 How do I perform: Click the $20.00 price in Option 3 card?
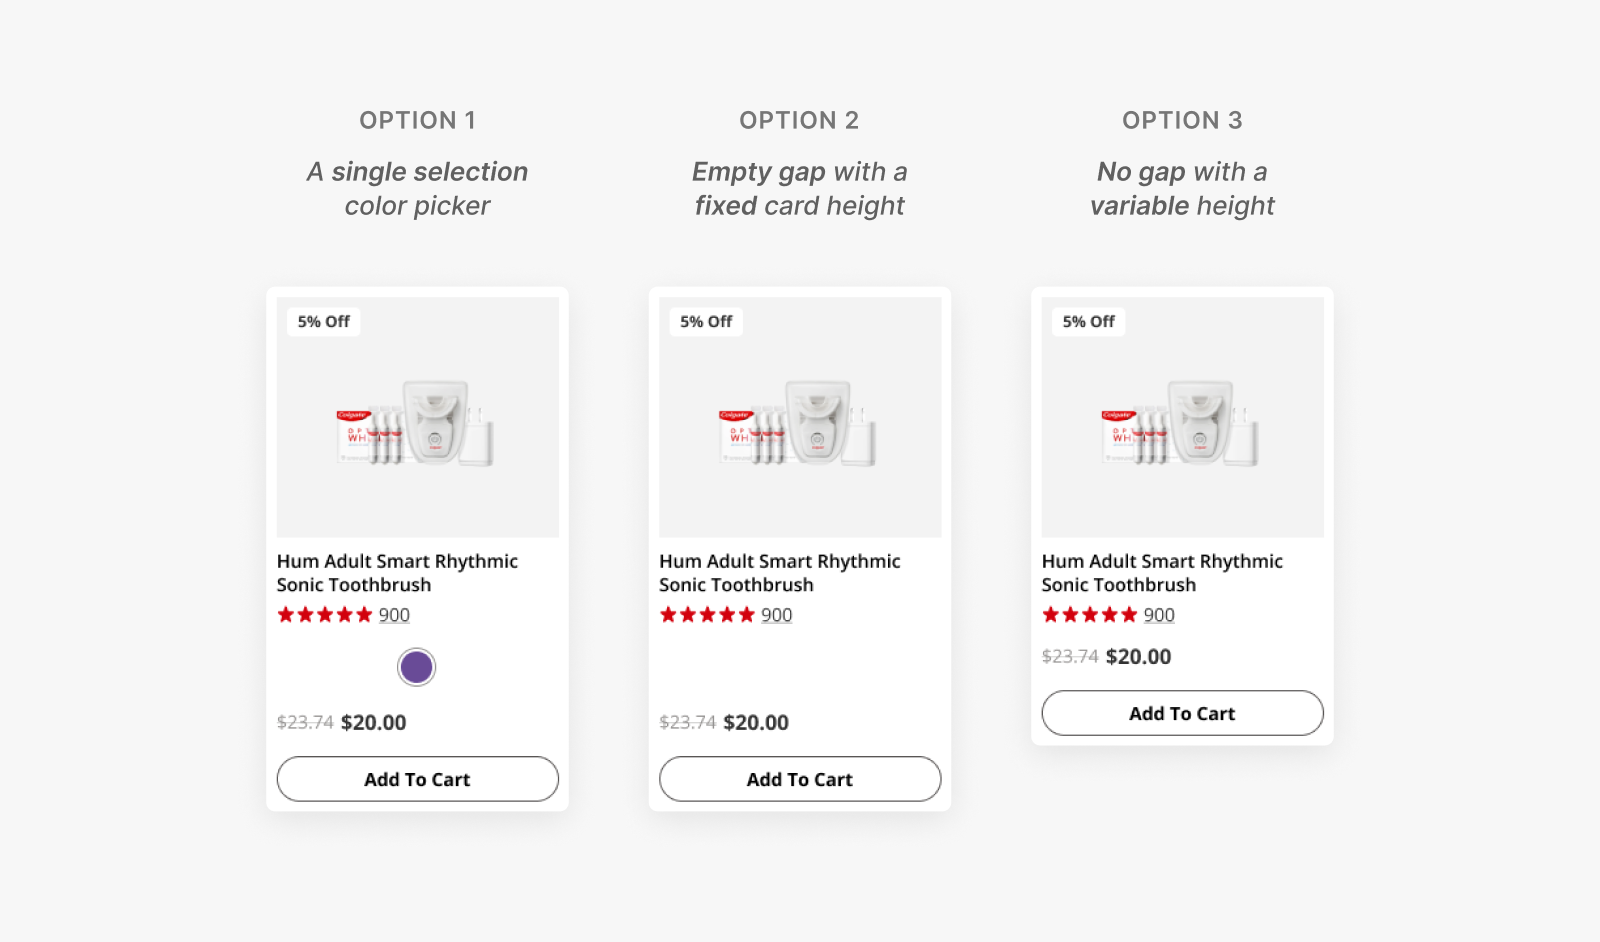(1138, 657)
